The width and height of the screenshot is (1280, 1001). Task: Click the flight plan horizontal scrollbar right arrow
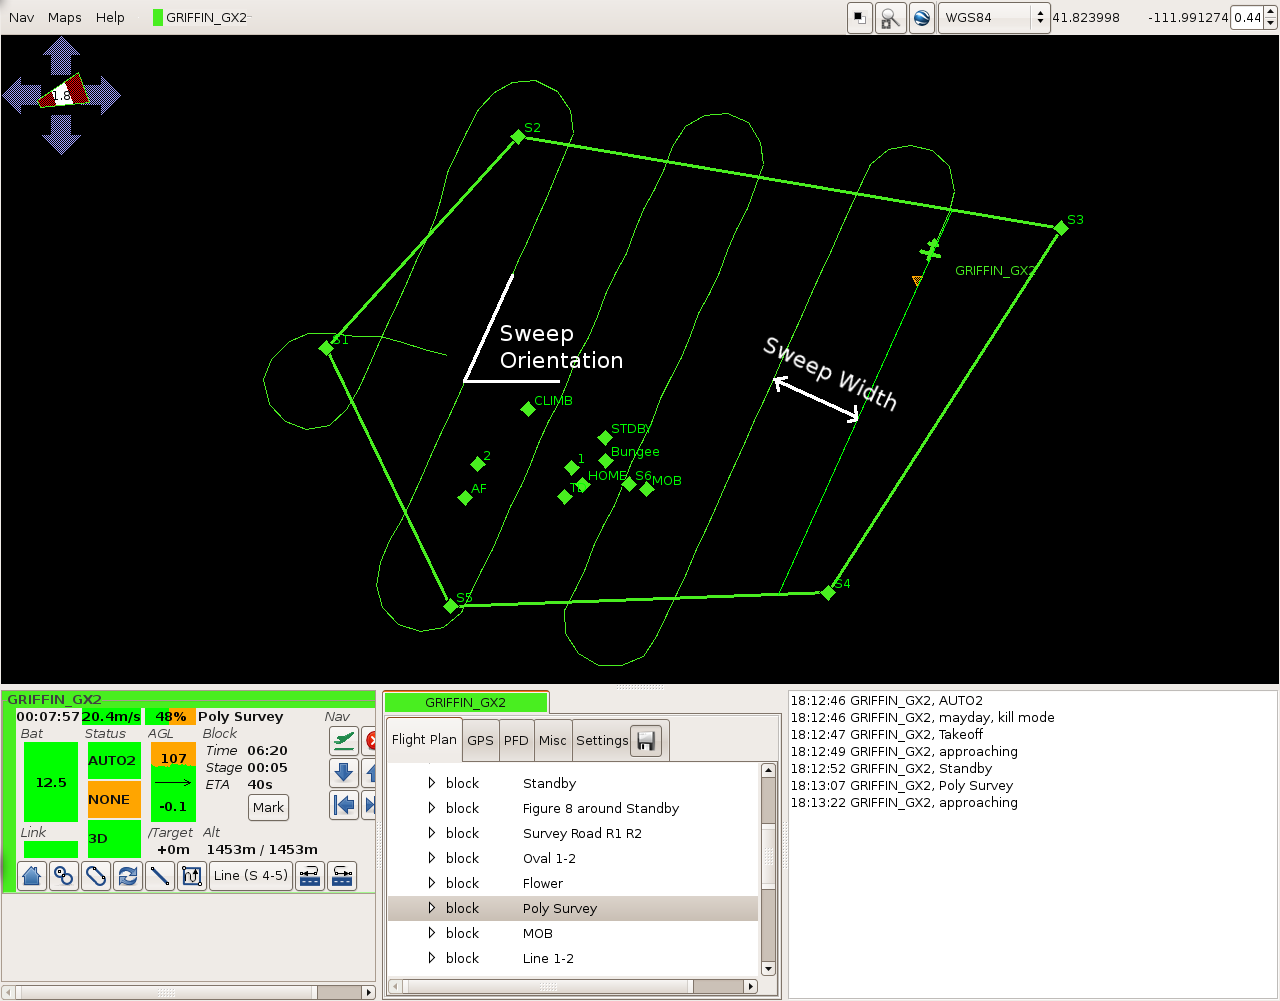751,986
